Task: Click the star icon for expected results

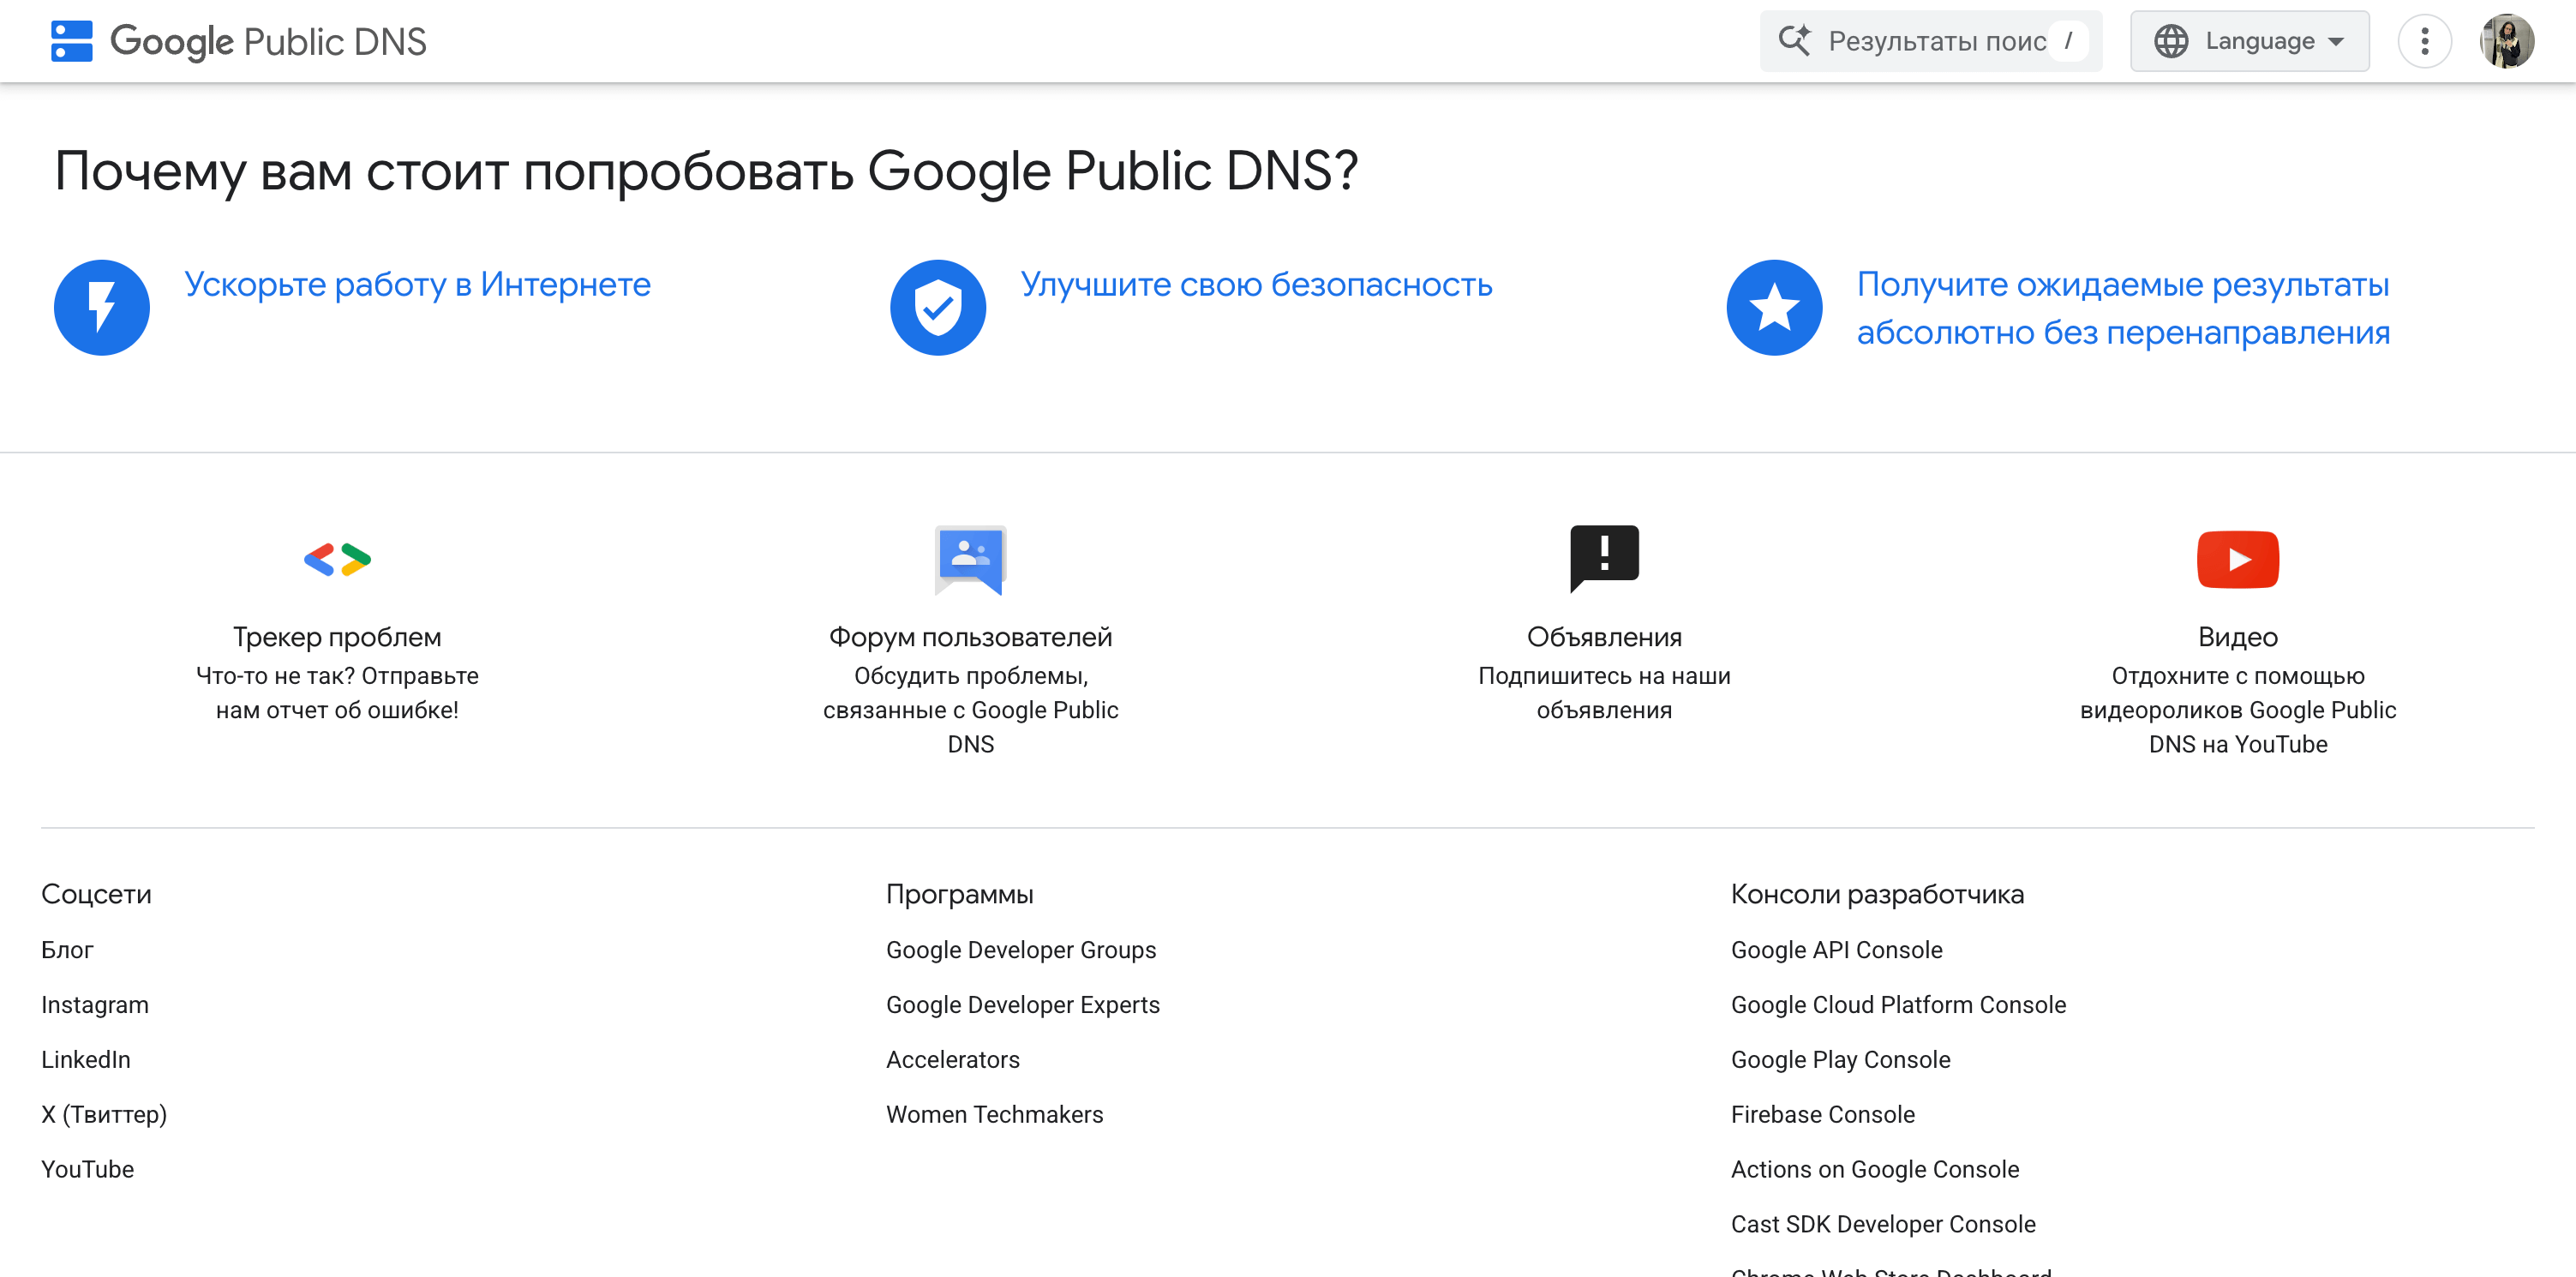Action: [1774, 307]
